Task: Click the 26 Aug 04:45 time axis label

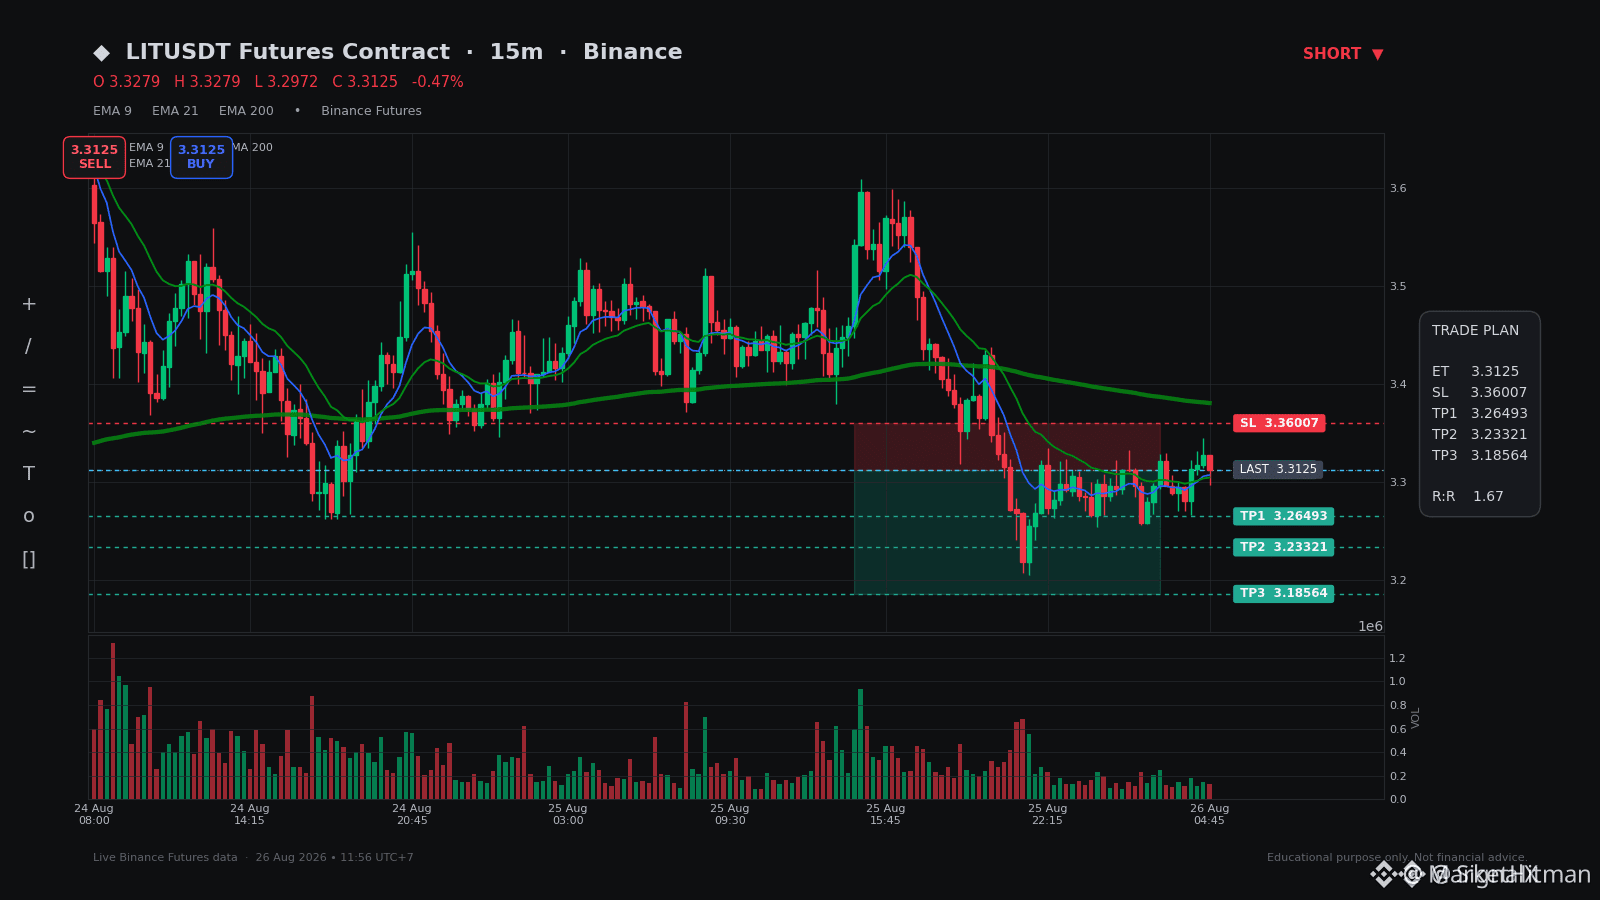Action: coord(1210,815)
